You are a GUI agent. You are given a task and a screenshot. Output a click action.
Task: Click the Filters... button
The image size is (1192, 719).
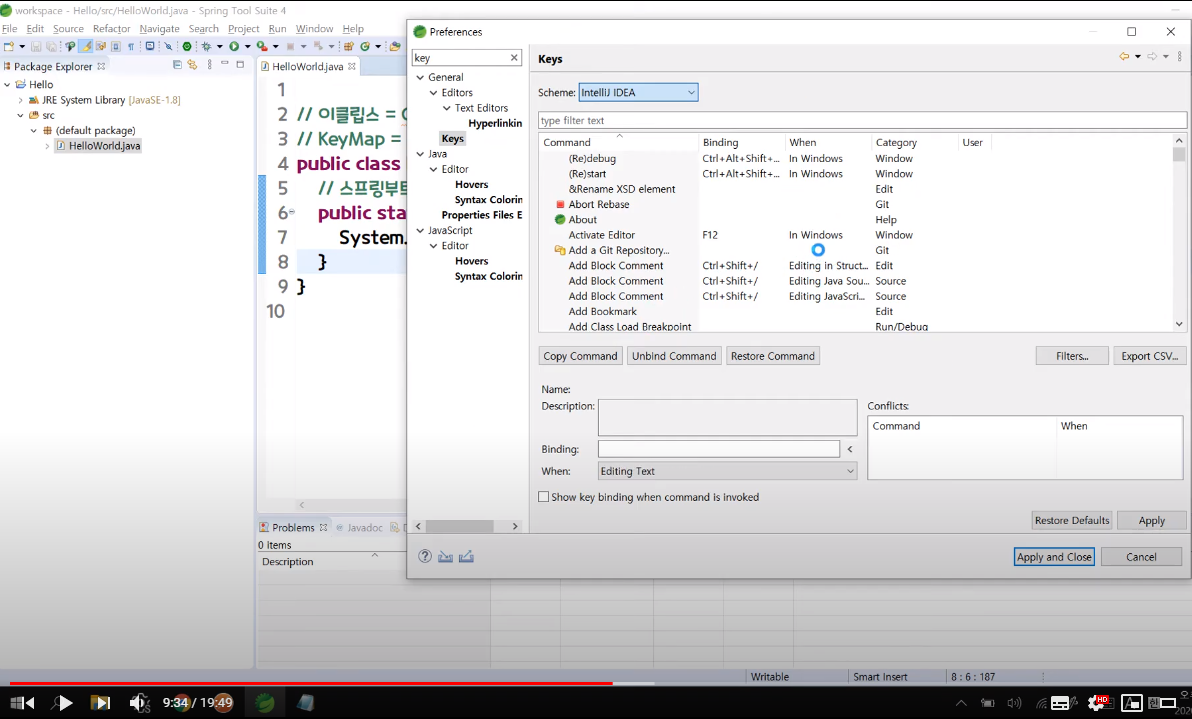click(x=1072, y=356)
